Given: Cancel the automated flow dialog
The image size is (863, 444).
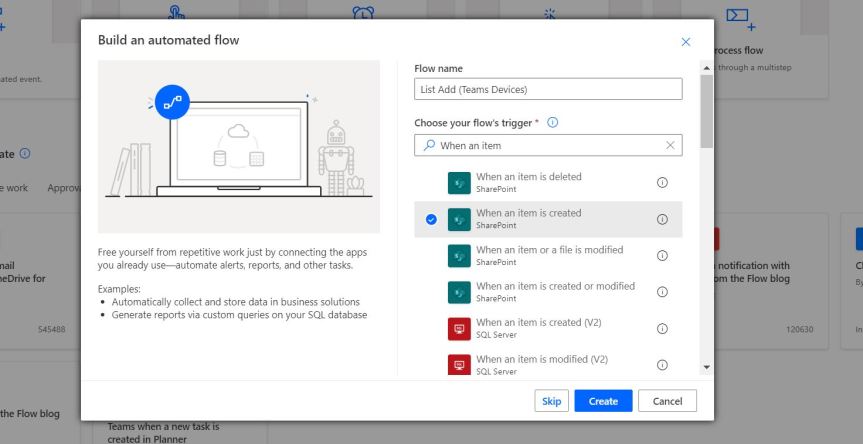Looking at the screenshot, I should tap(667, 401).
